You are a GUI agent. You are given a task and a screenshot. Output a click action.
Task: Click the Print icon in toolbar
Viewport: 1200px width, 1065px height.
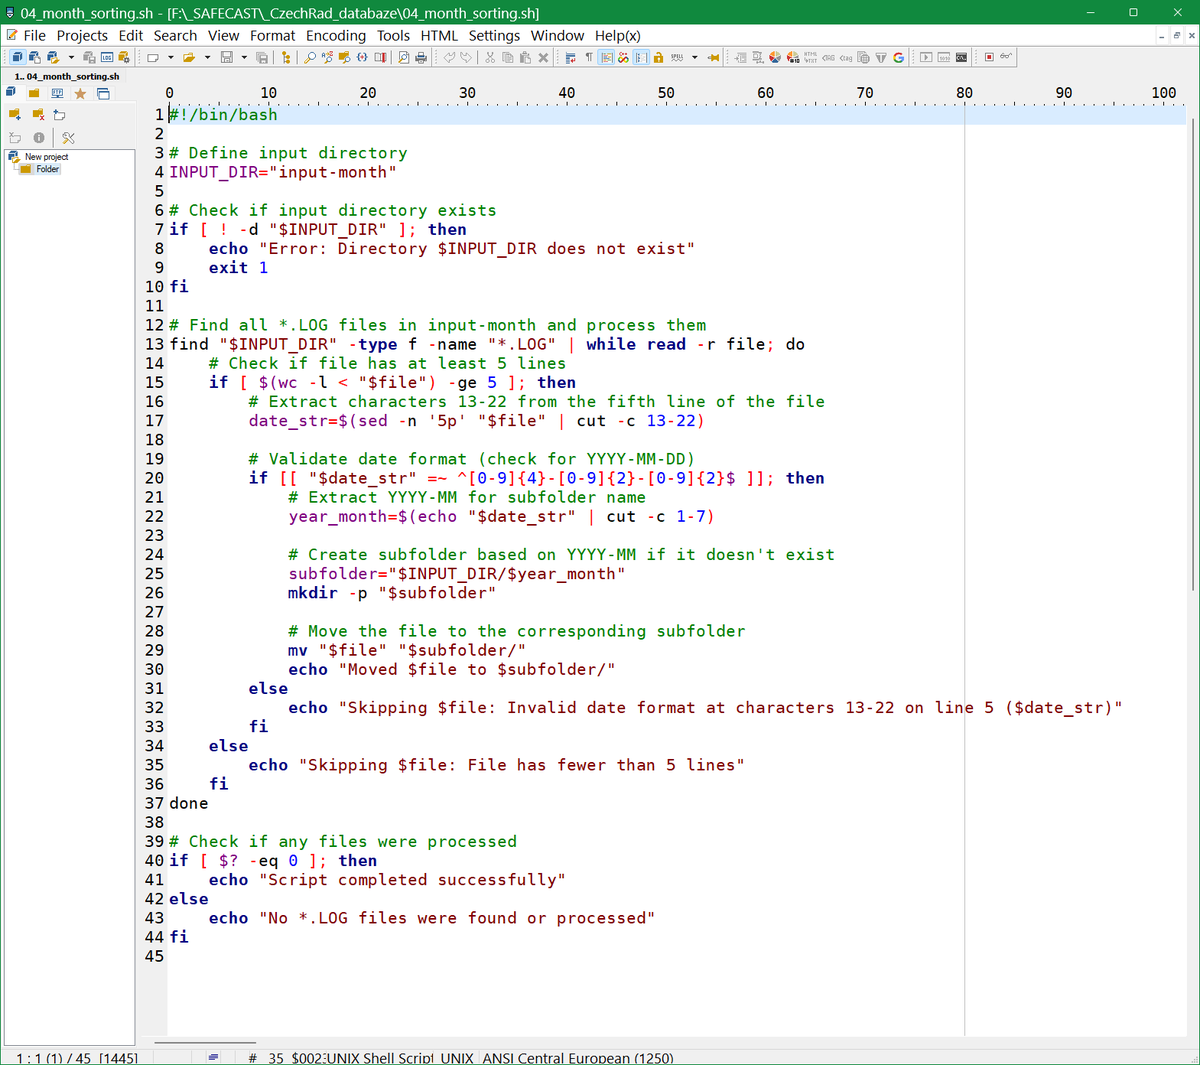click(421, 58)
